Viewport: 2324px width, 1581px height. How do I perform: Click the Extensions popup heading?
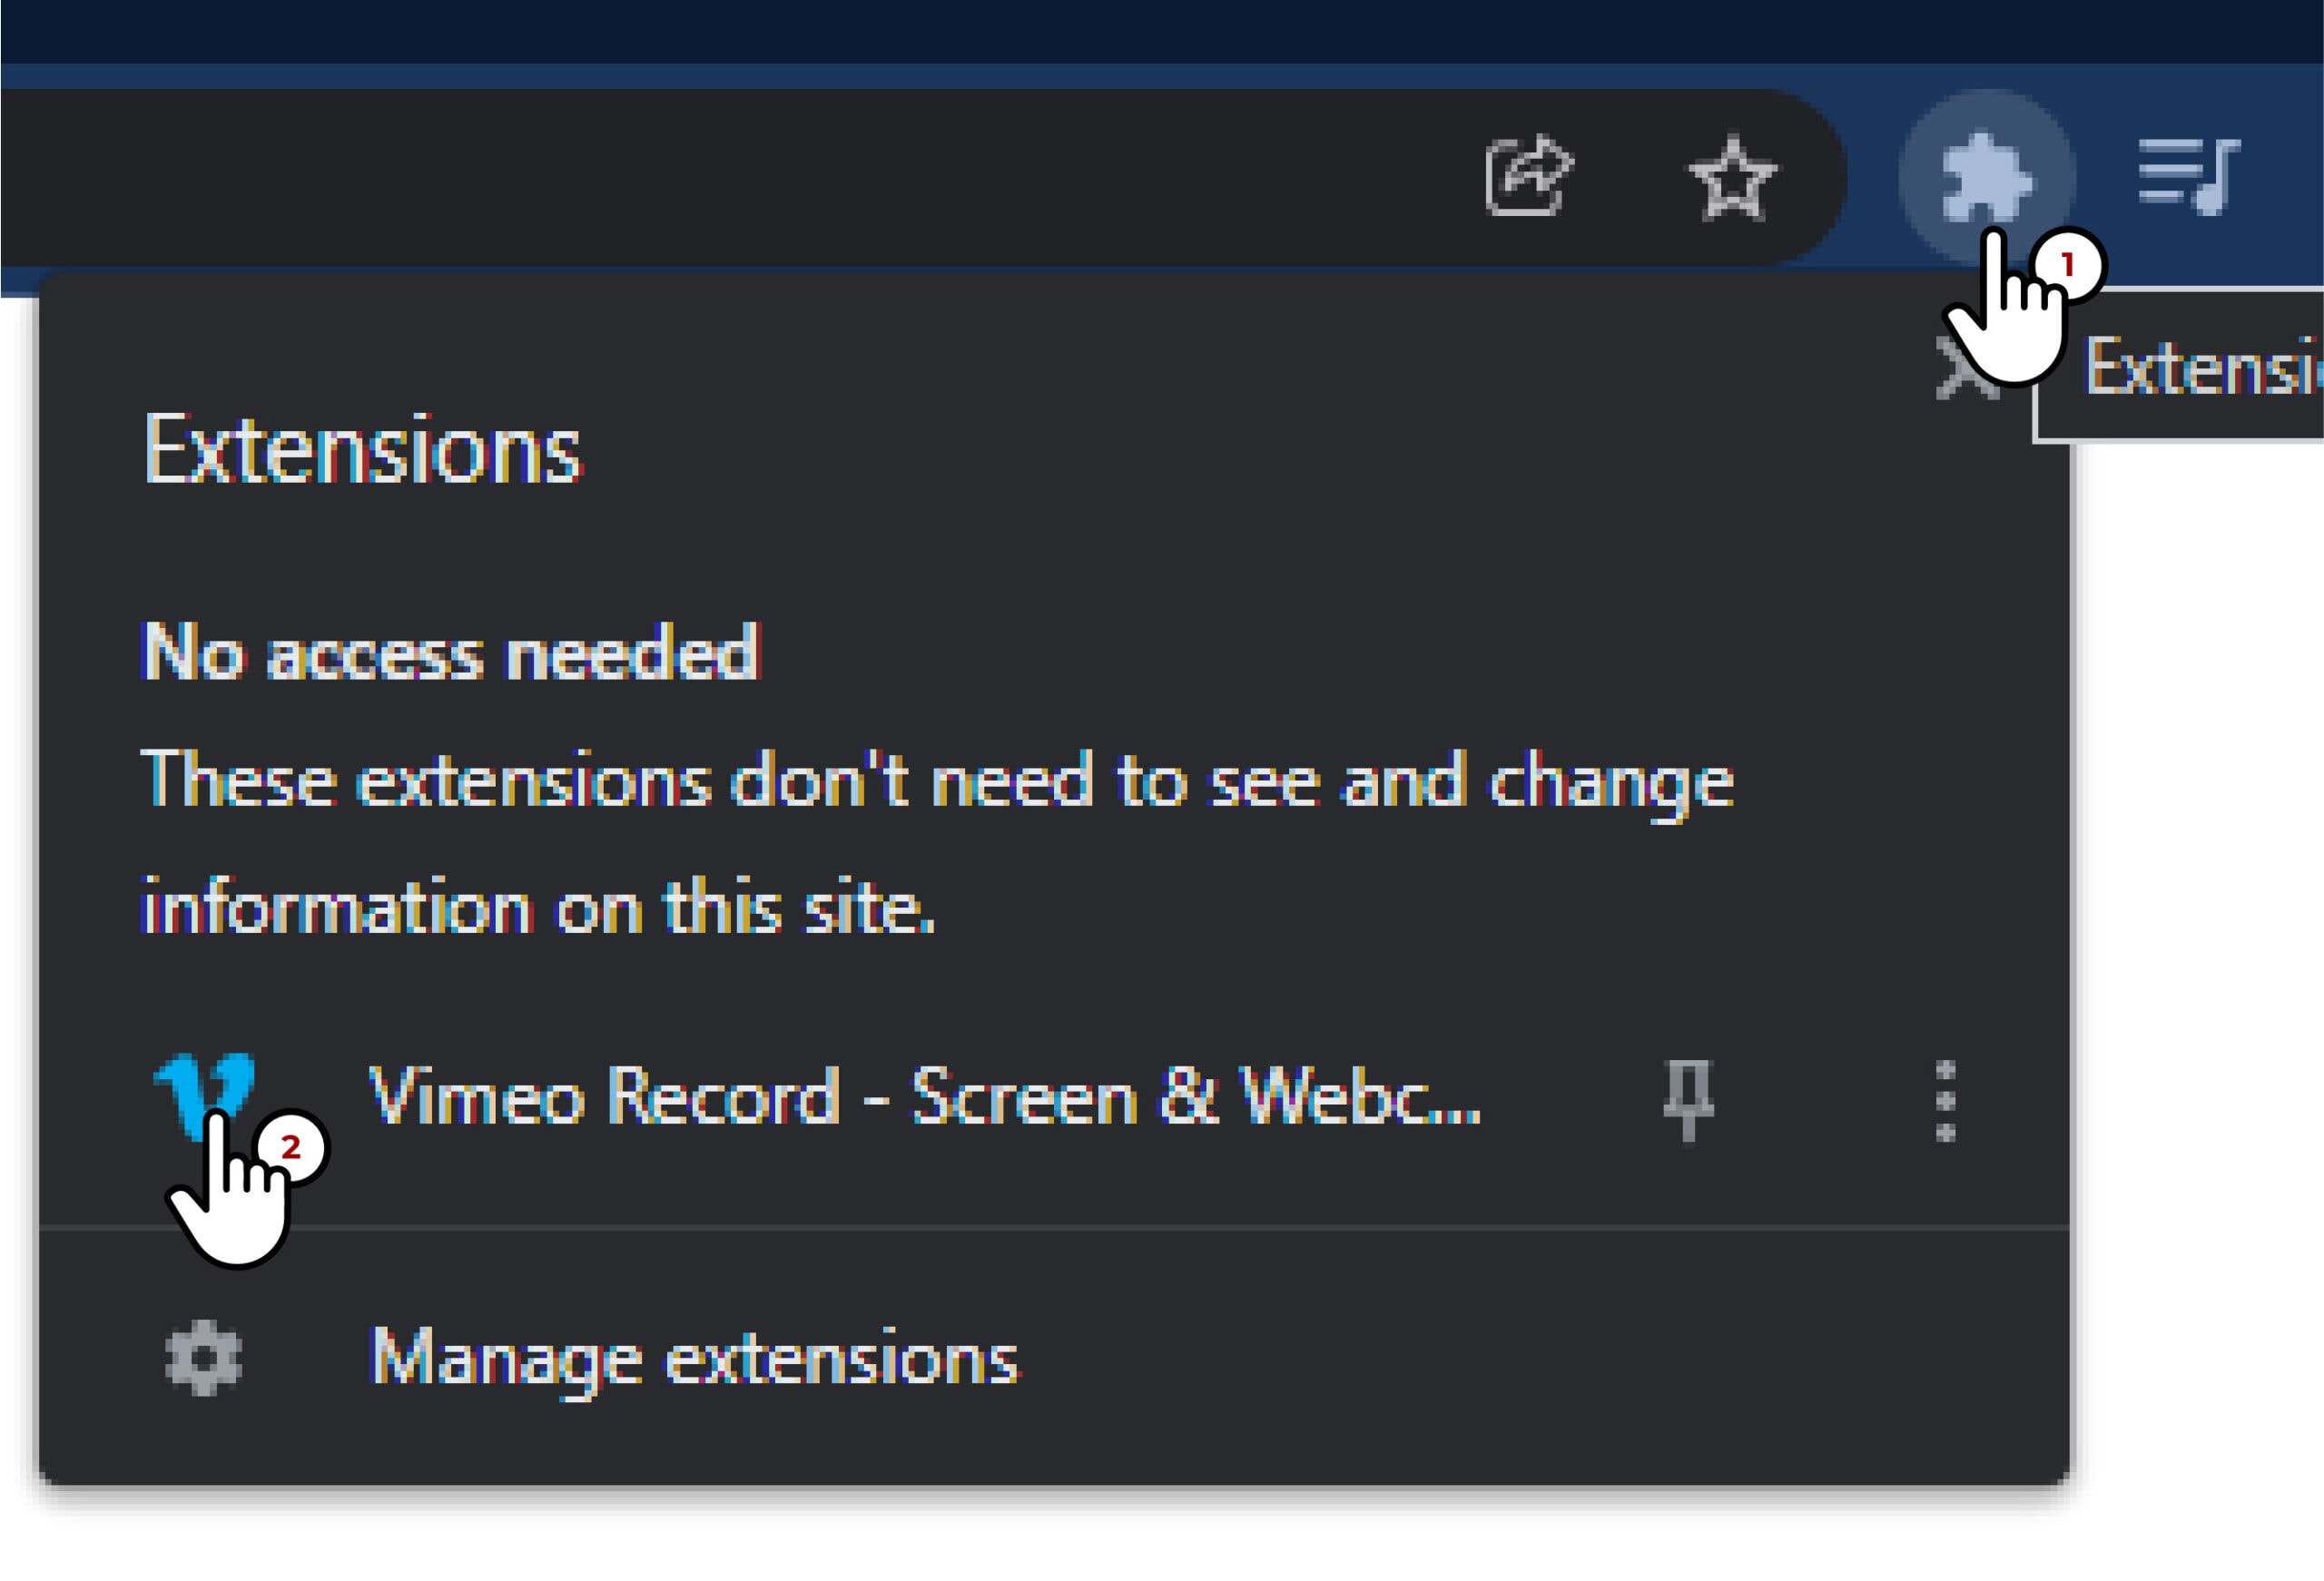pos(362,451)
